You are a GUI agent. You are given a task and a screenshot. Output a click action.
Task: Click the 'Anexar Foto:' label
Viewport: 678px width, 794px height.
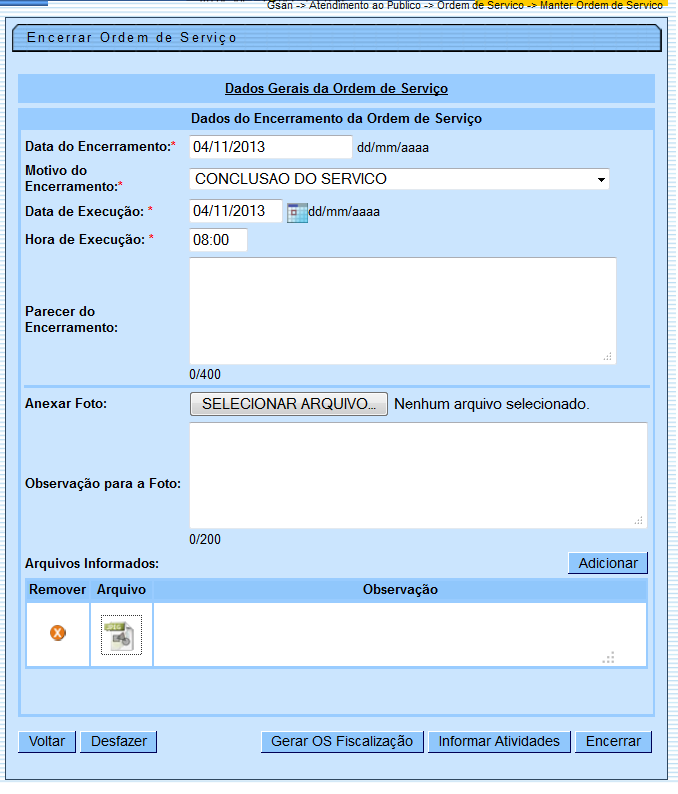pyautogui.click(x=66, y=404)
